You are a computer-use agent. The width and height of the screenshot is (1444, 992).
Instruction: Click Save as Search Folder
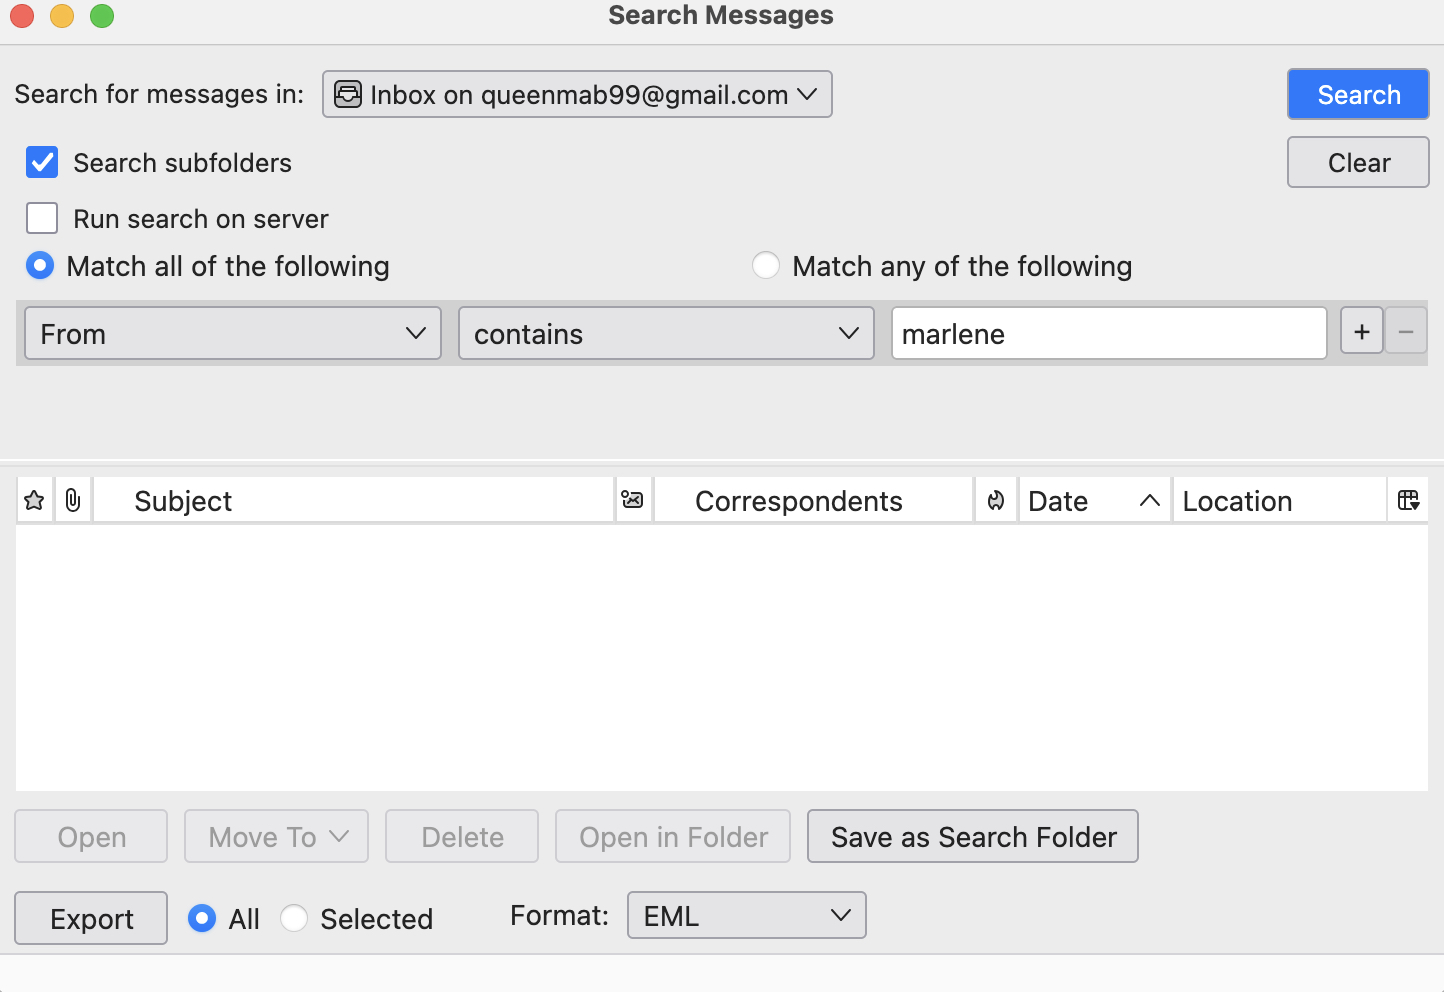973,837
